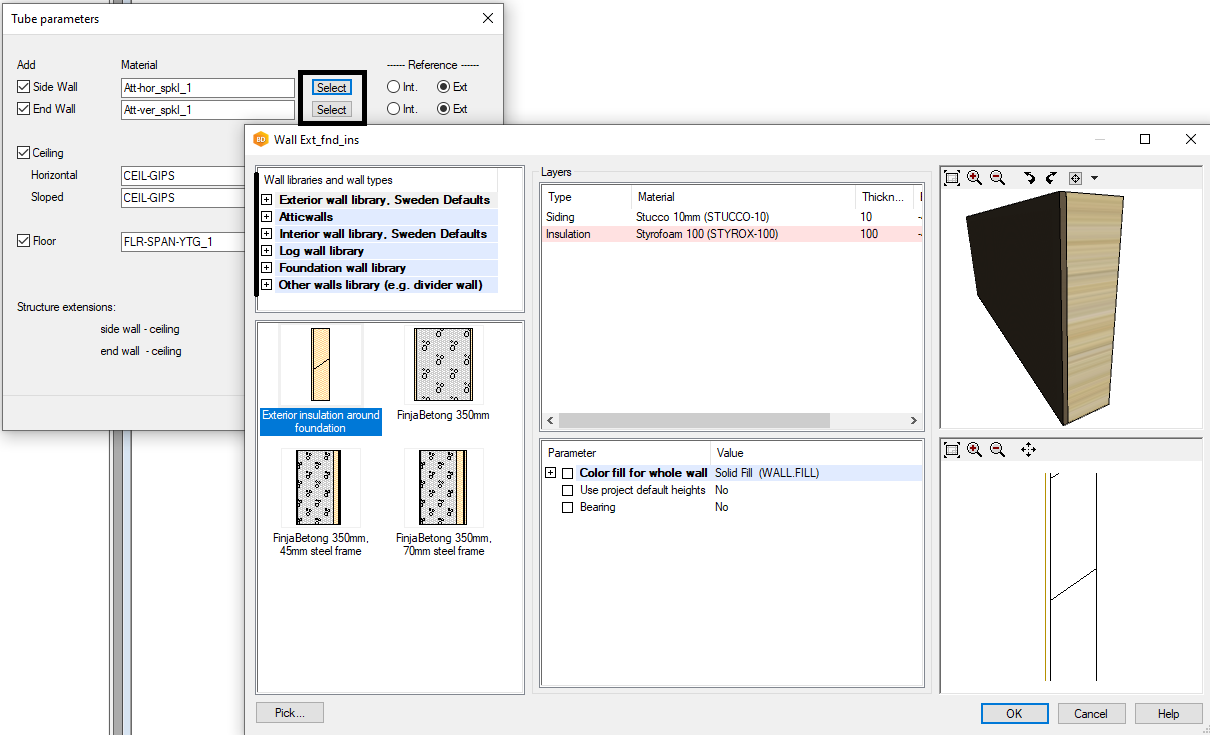
Task: Expand Exterior wall library, Sweden Defaults
Action: [267, 200]
